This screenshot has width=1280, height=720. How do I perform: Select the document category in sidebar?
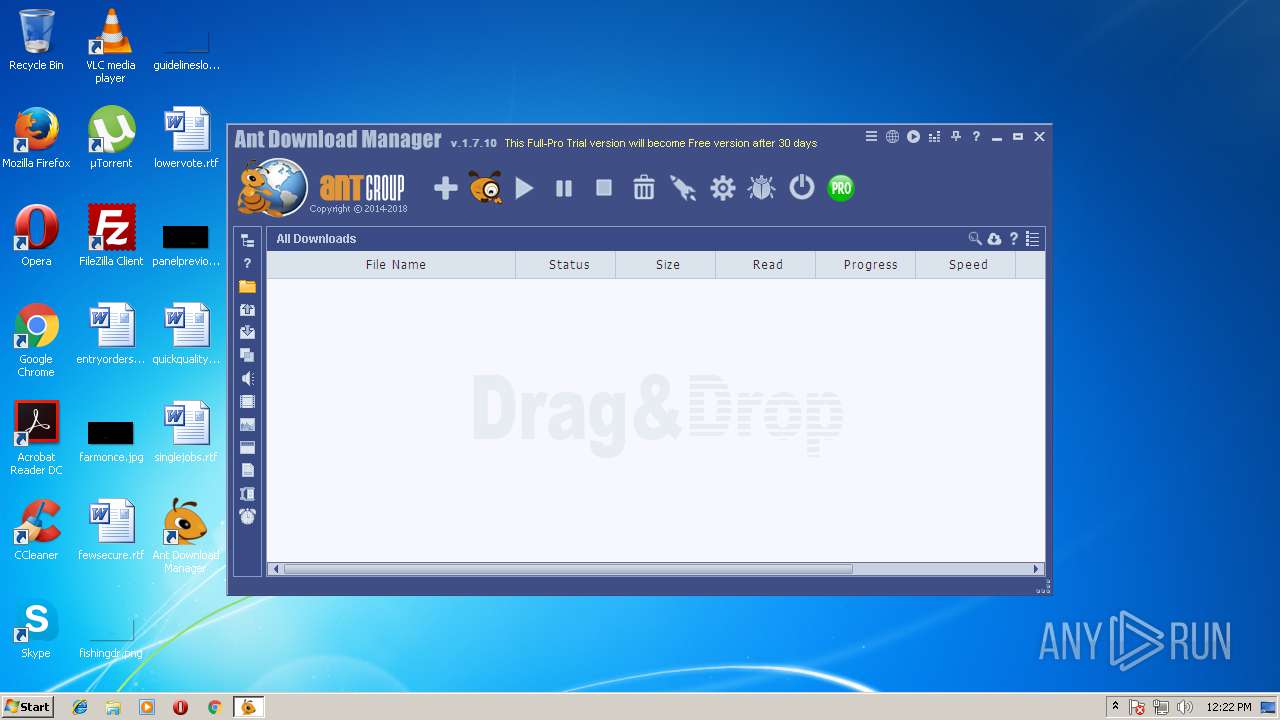coord(247,470)
